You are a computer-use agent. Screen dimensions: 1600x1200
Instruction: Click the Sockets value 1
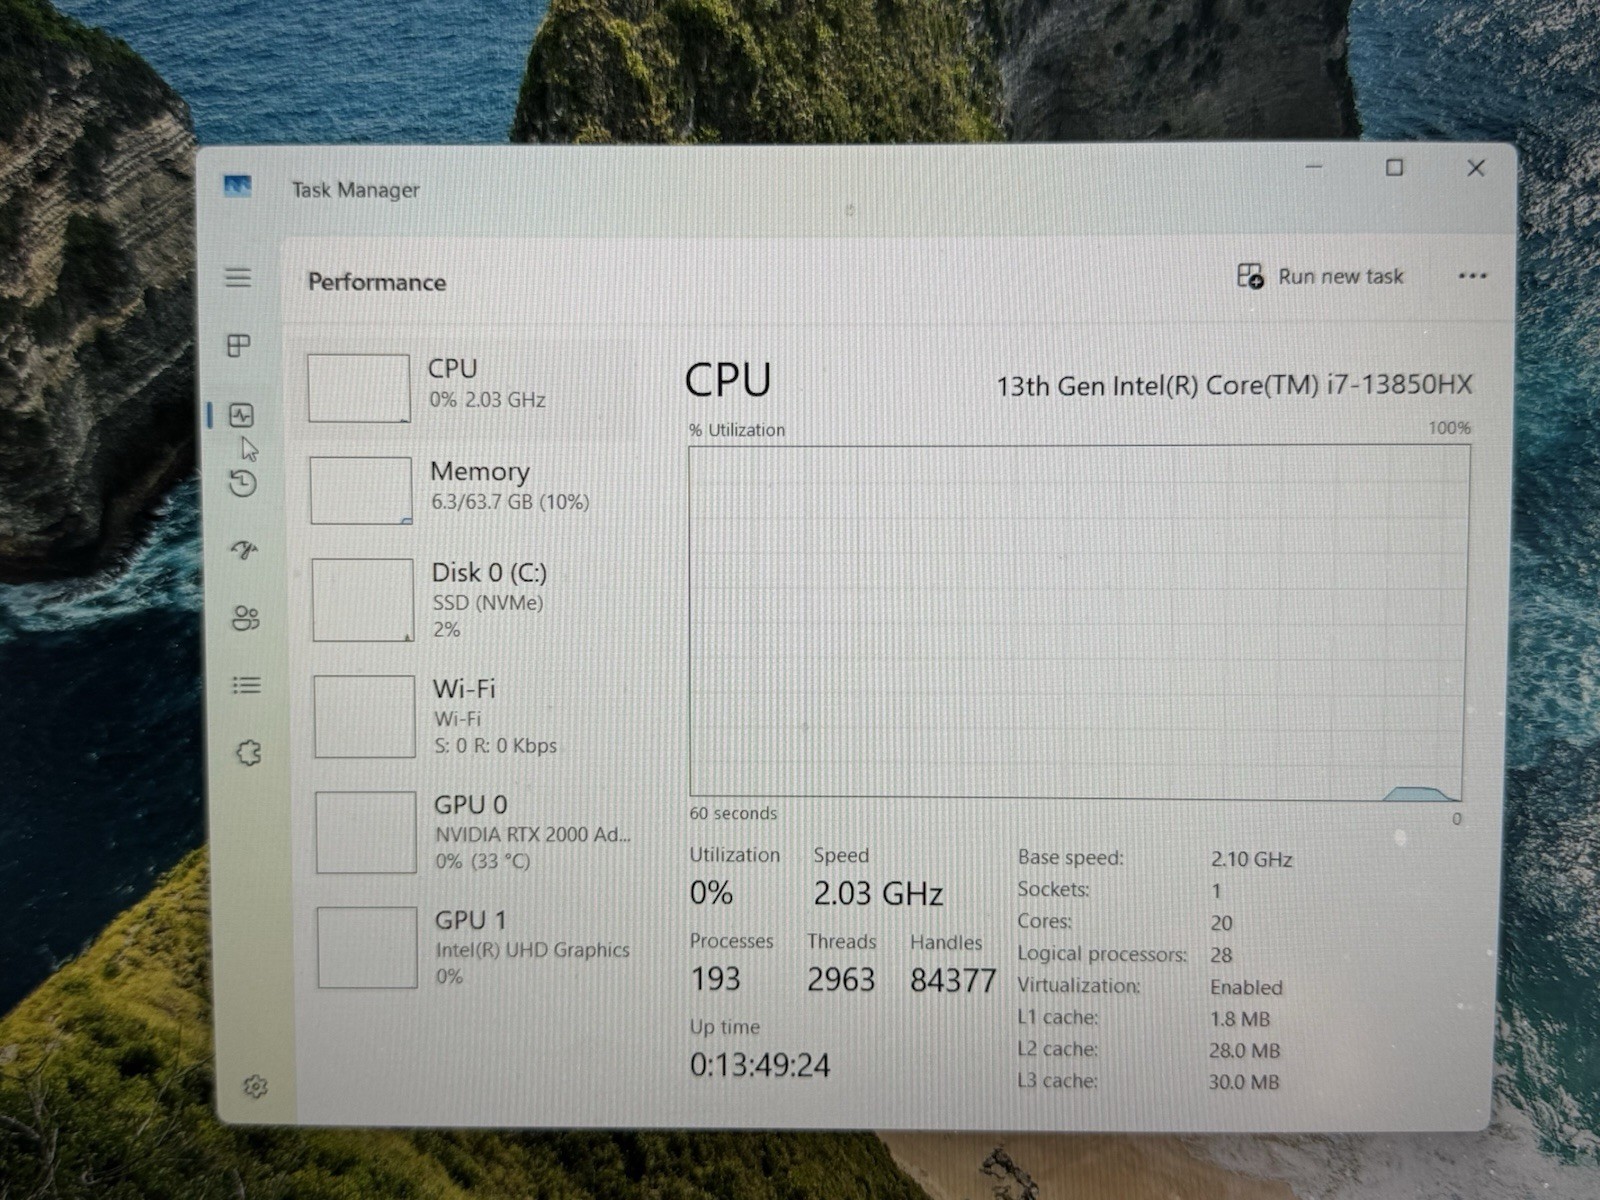click(1216, 891)
